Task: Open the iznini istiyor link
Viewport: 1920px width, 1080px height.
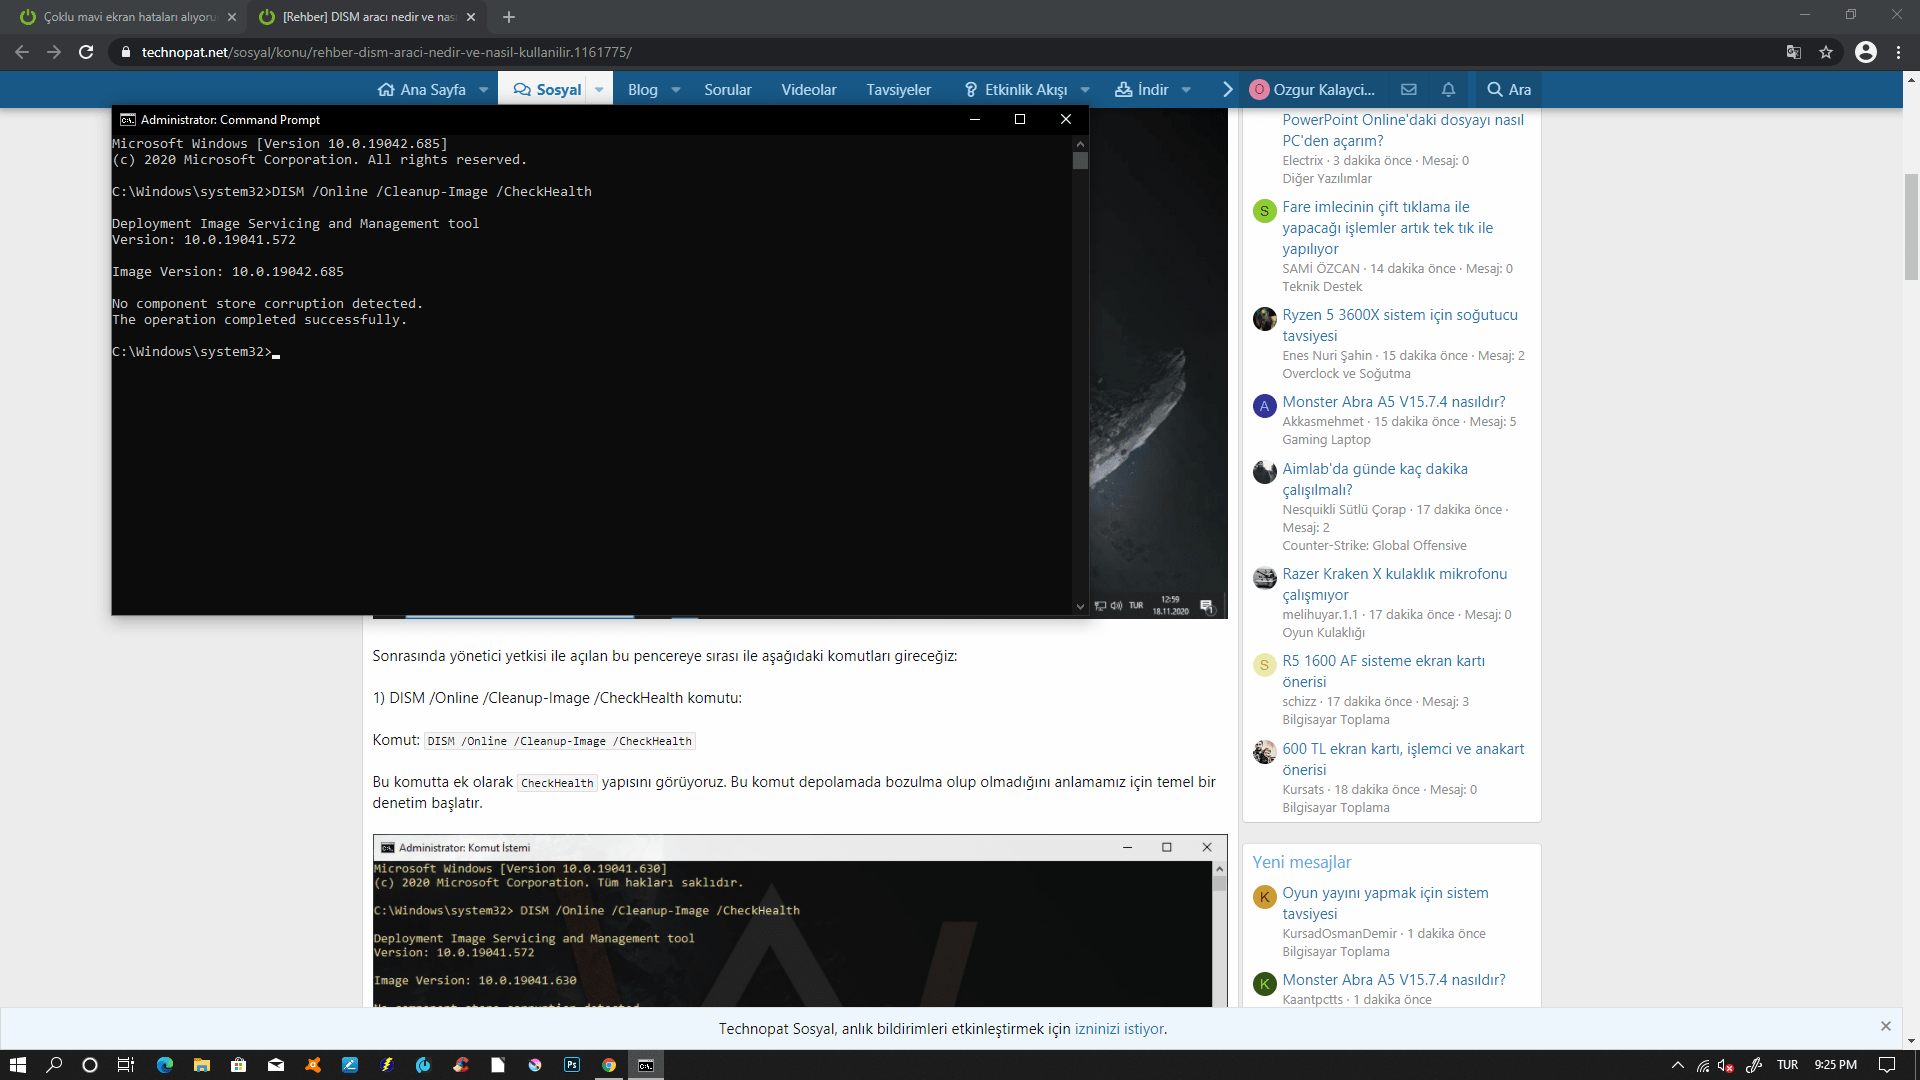Action: click(1120, 1029)
